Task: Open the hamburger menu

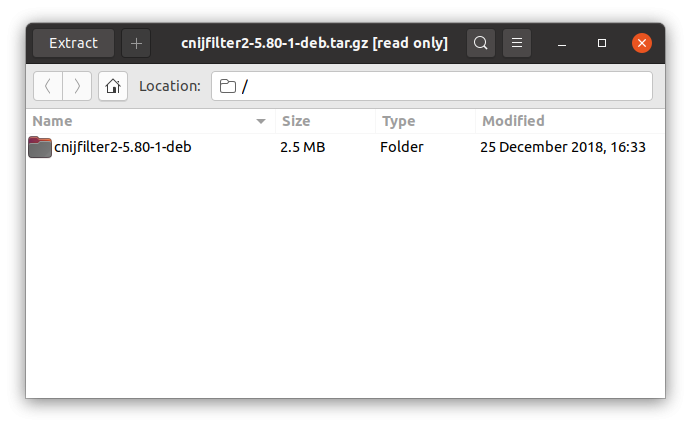Action: (517, 43)
